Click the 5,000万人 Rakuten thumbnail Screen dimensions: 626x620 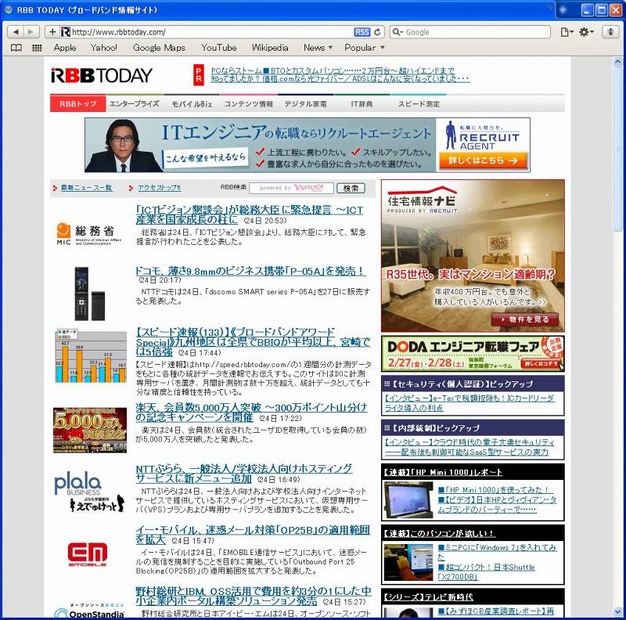90,430
